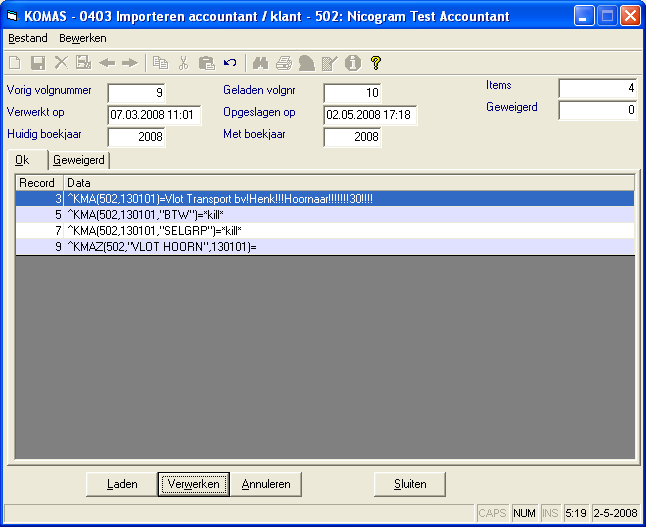Click the New document toolbar icon
Screen dimensions: 646x527
click(15, 63)
